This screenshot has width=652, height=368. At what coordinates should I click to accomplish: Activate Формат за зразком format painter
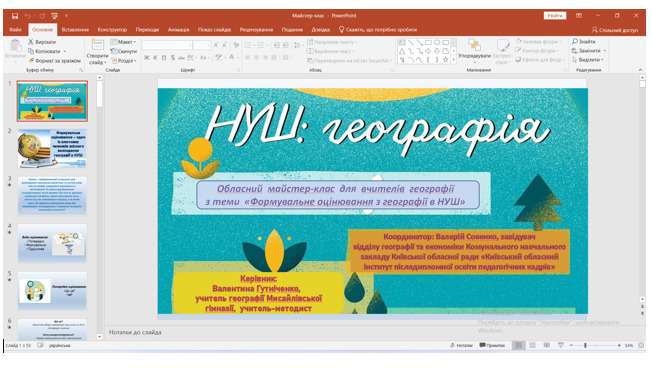click(54, 61)
